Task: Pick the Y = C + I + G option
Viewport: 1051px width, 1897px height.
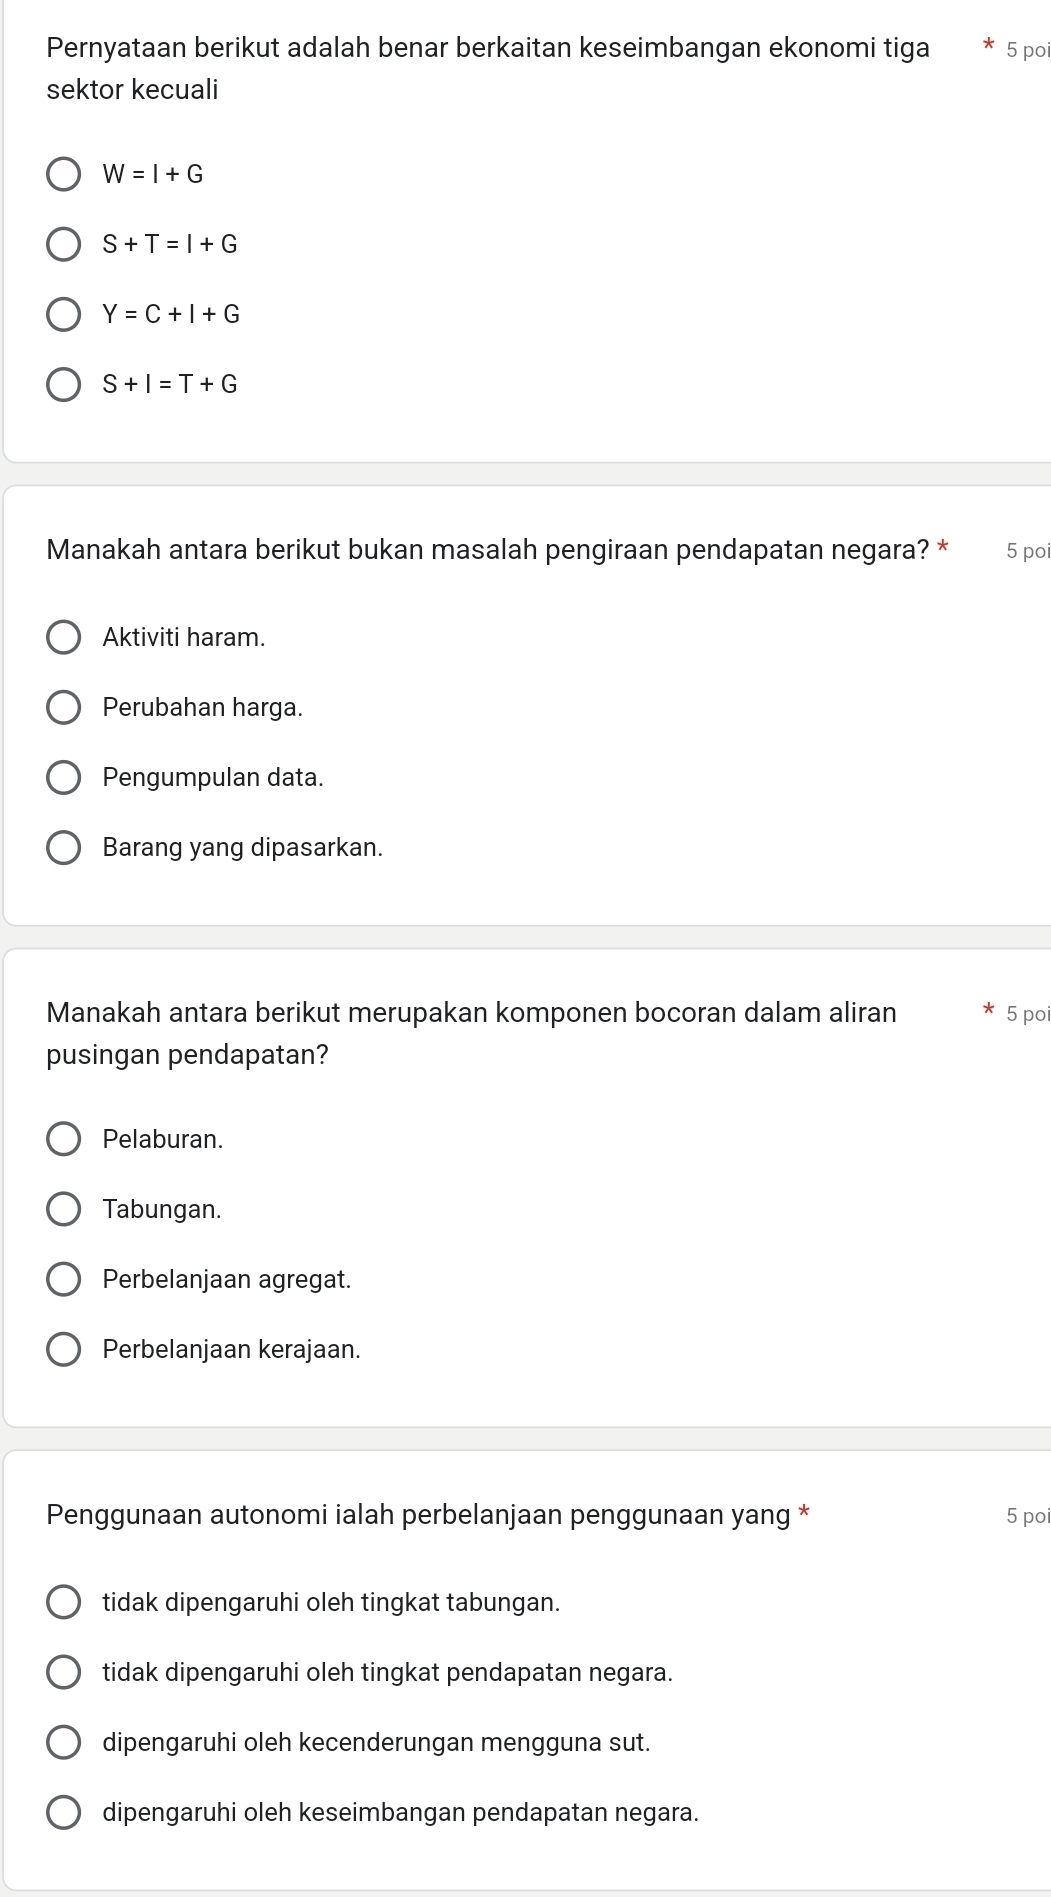Action: 64,314
